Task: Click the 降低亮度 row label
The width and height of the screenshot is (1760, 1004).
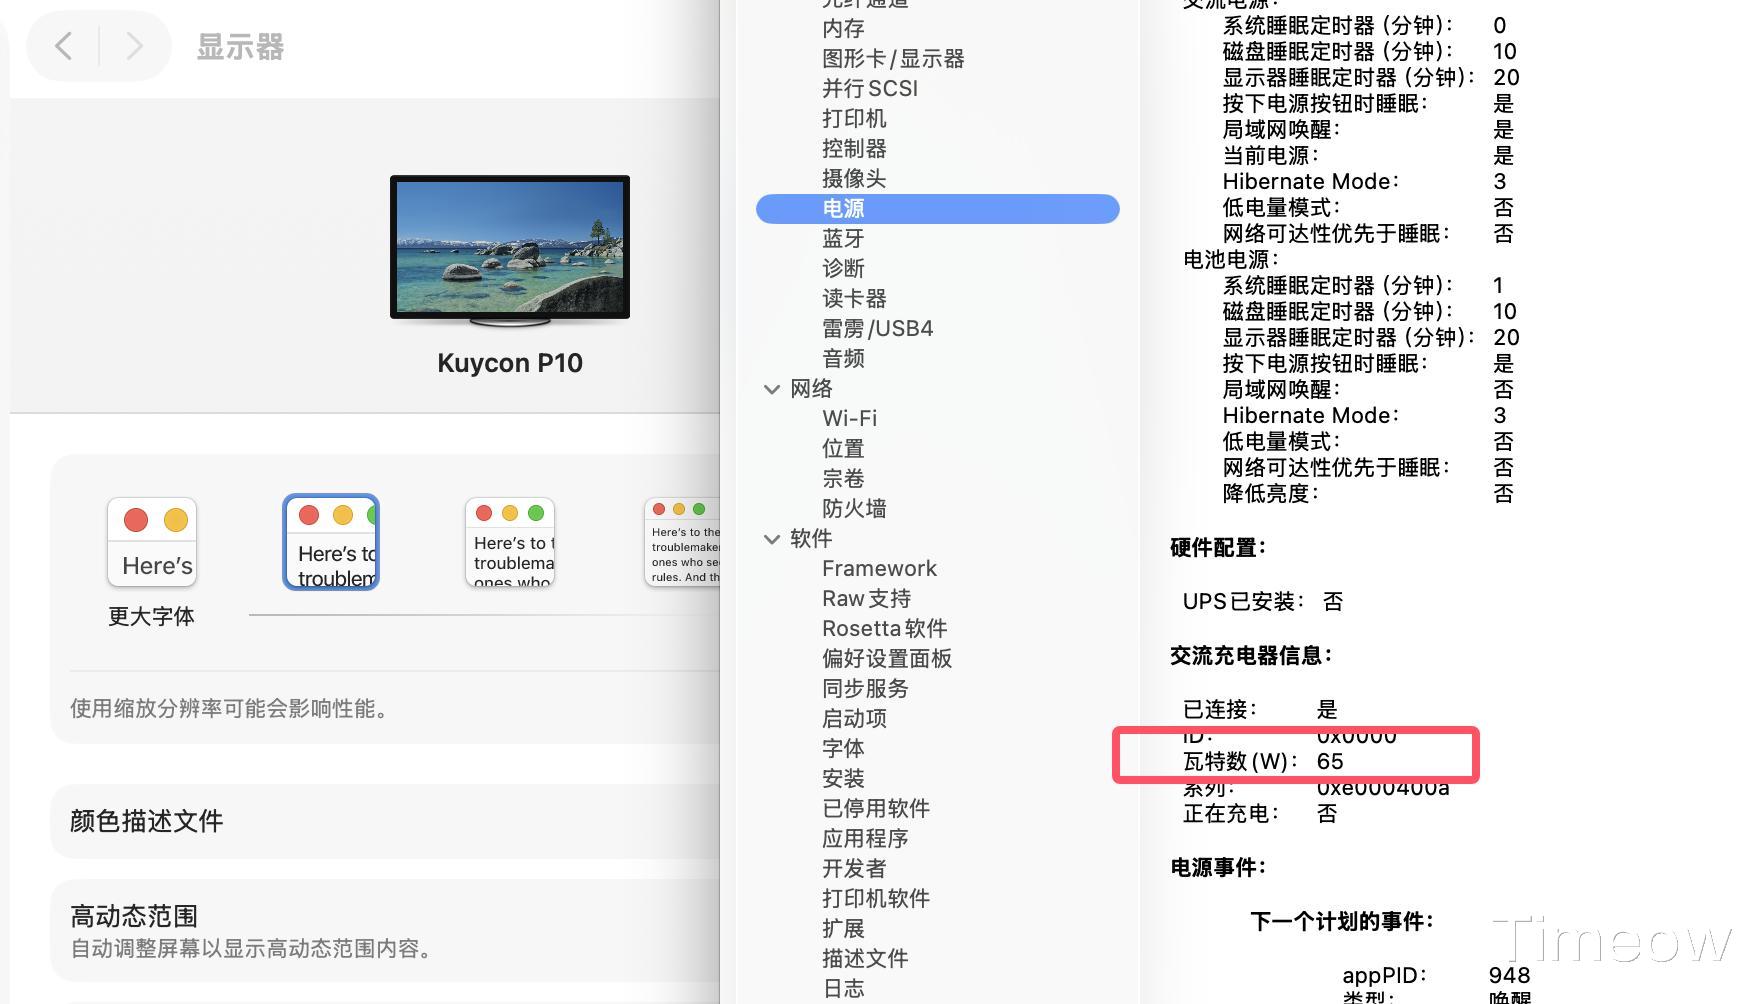Action: tap(1270, 494)
